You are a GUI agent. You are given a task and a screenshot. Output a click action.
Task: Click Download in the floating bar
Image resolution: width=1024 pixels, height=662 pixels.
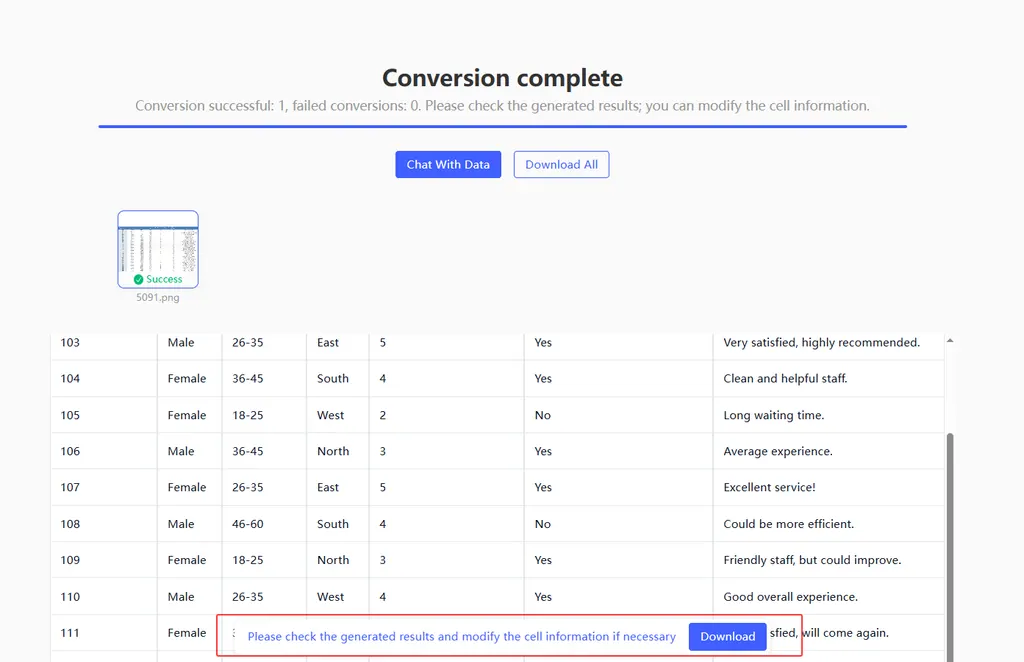727,637
